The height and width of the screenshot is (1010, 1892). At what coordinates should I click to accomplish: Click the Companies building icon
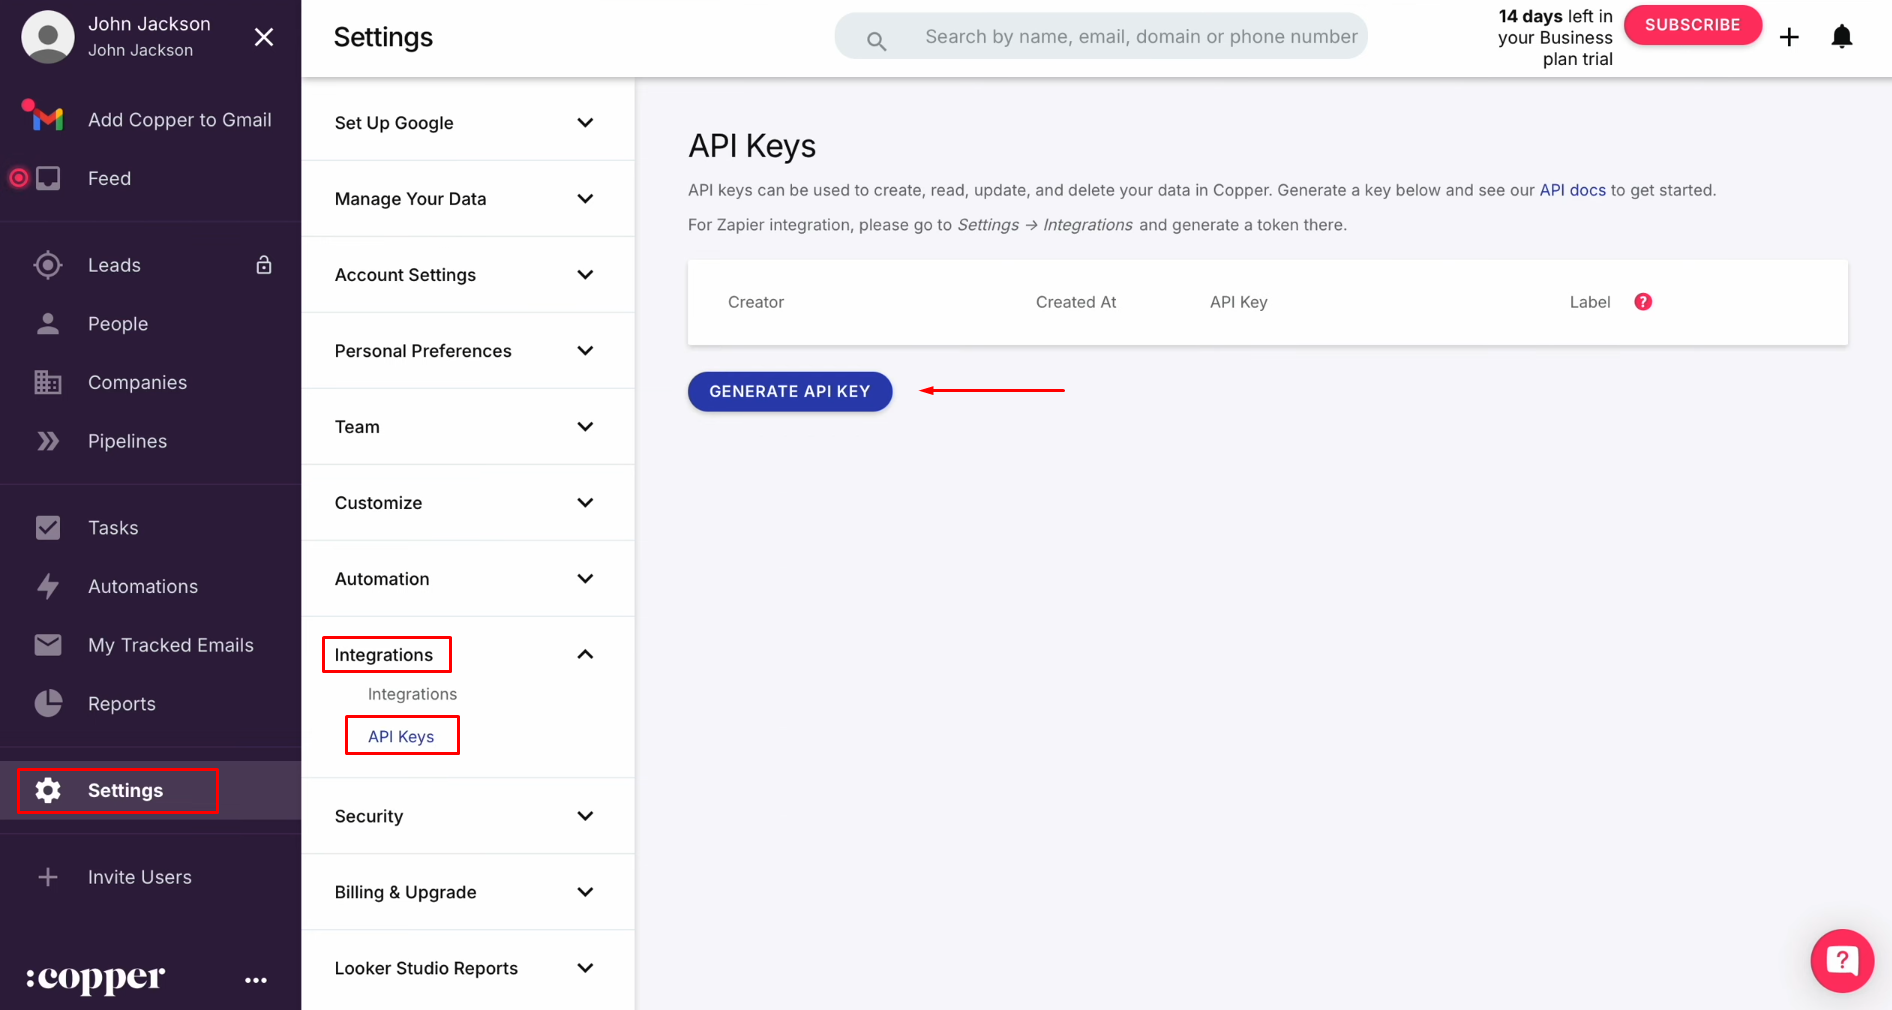[x=48, y=382]
